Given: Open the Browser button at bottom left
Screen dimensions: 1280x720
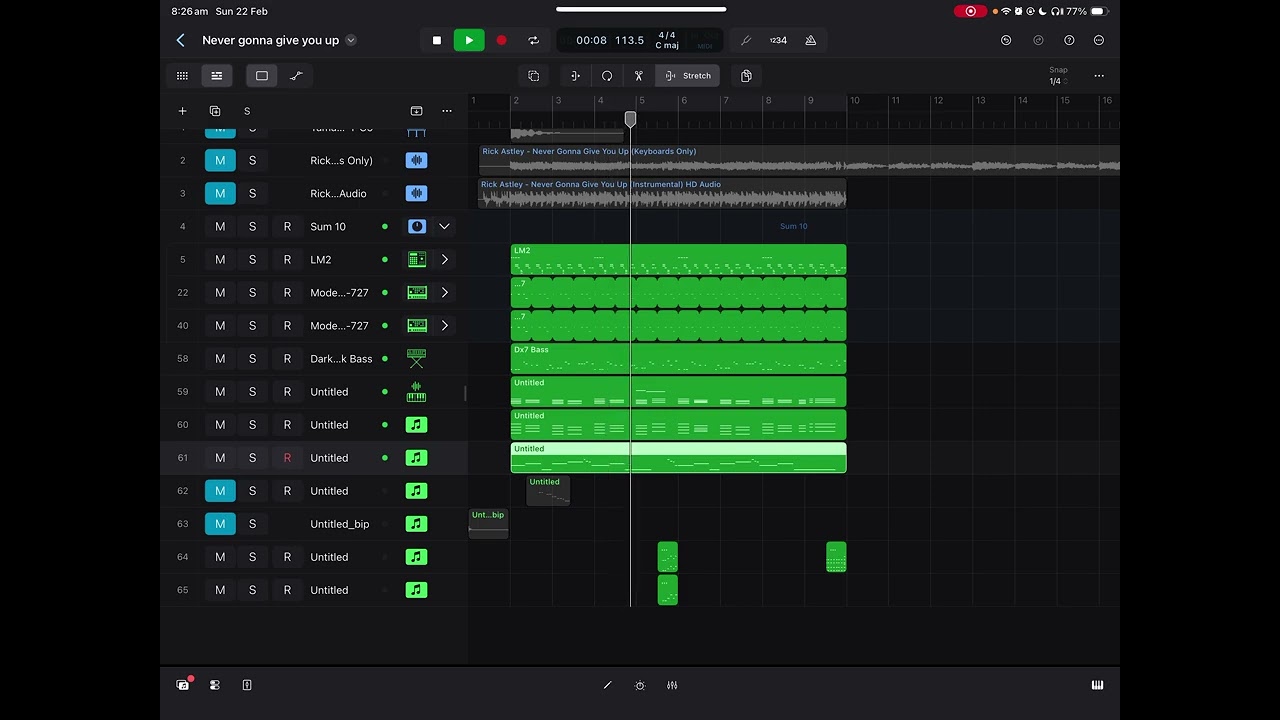Looking at the screenshot, I should tap(183, 685).
